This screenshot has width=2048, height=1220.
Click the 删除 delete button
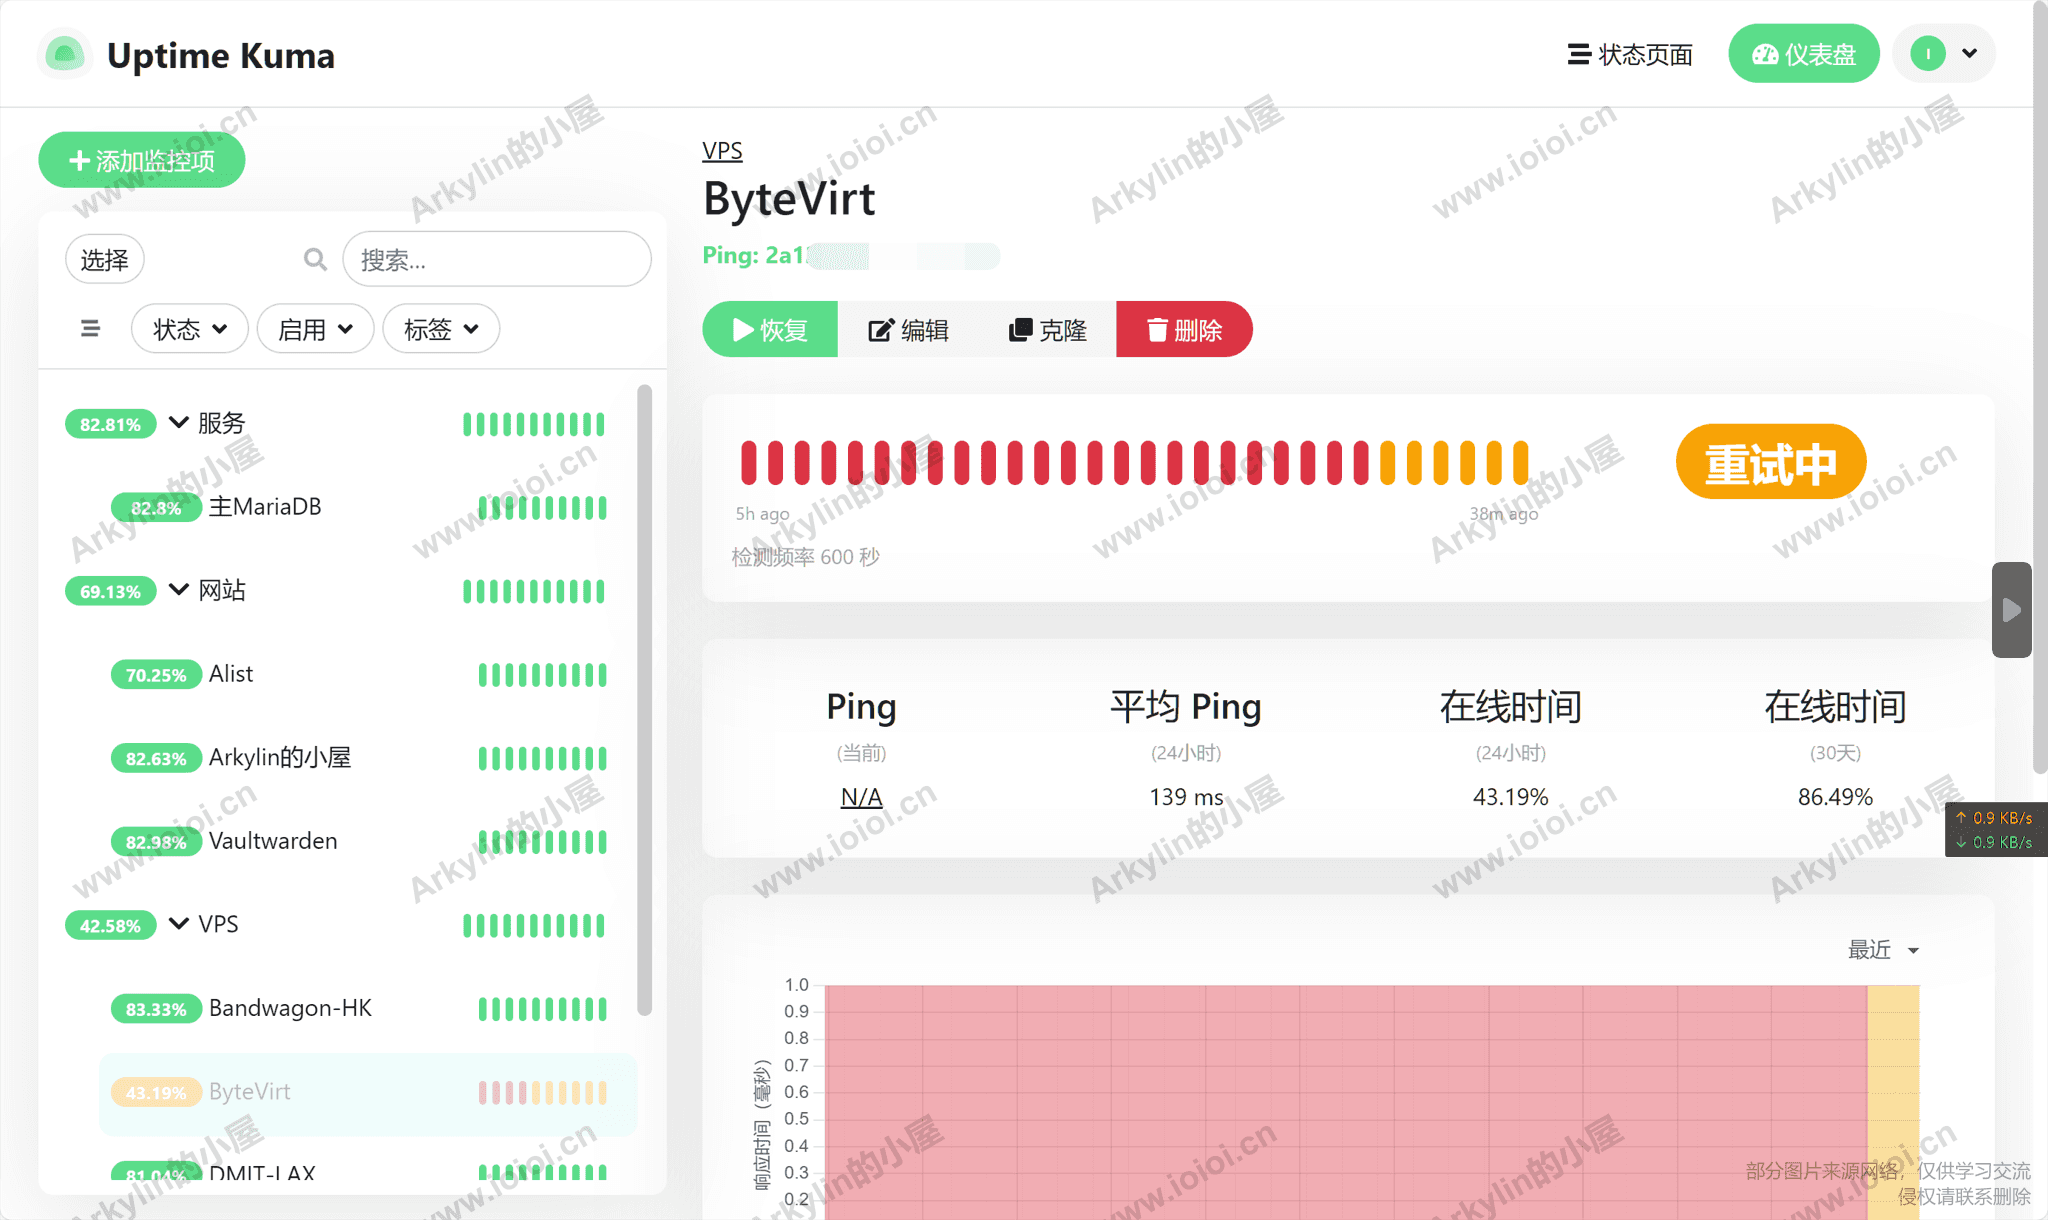(1184, 329)
